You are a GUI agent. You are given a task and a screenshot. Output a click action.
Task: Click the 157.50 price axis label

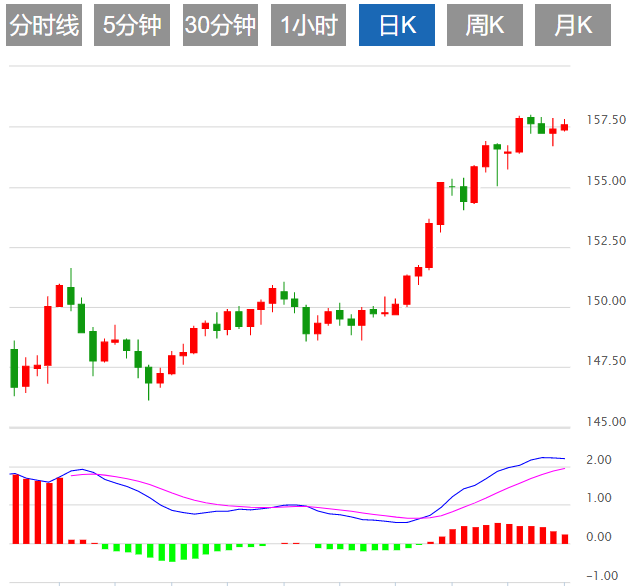[606, 120]
